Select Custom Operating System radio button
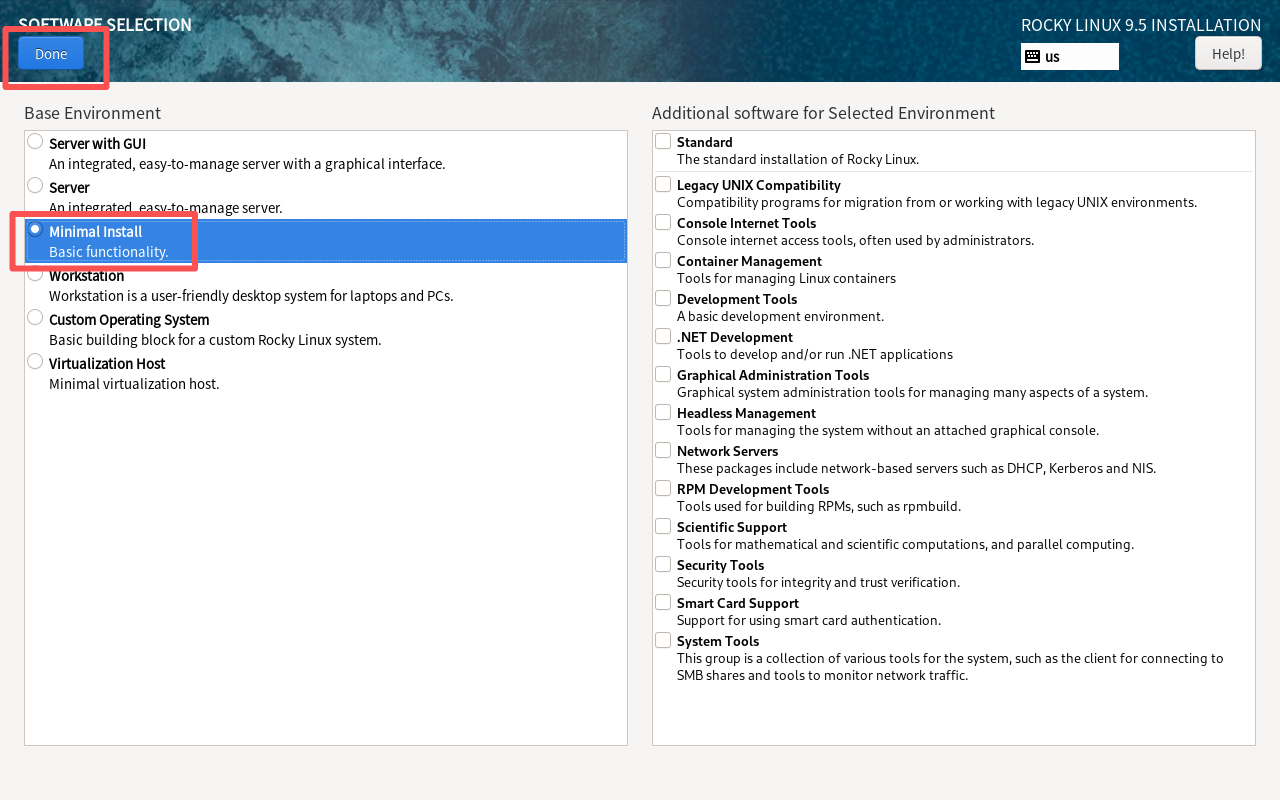1280x800 pixels. (35, 318)
